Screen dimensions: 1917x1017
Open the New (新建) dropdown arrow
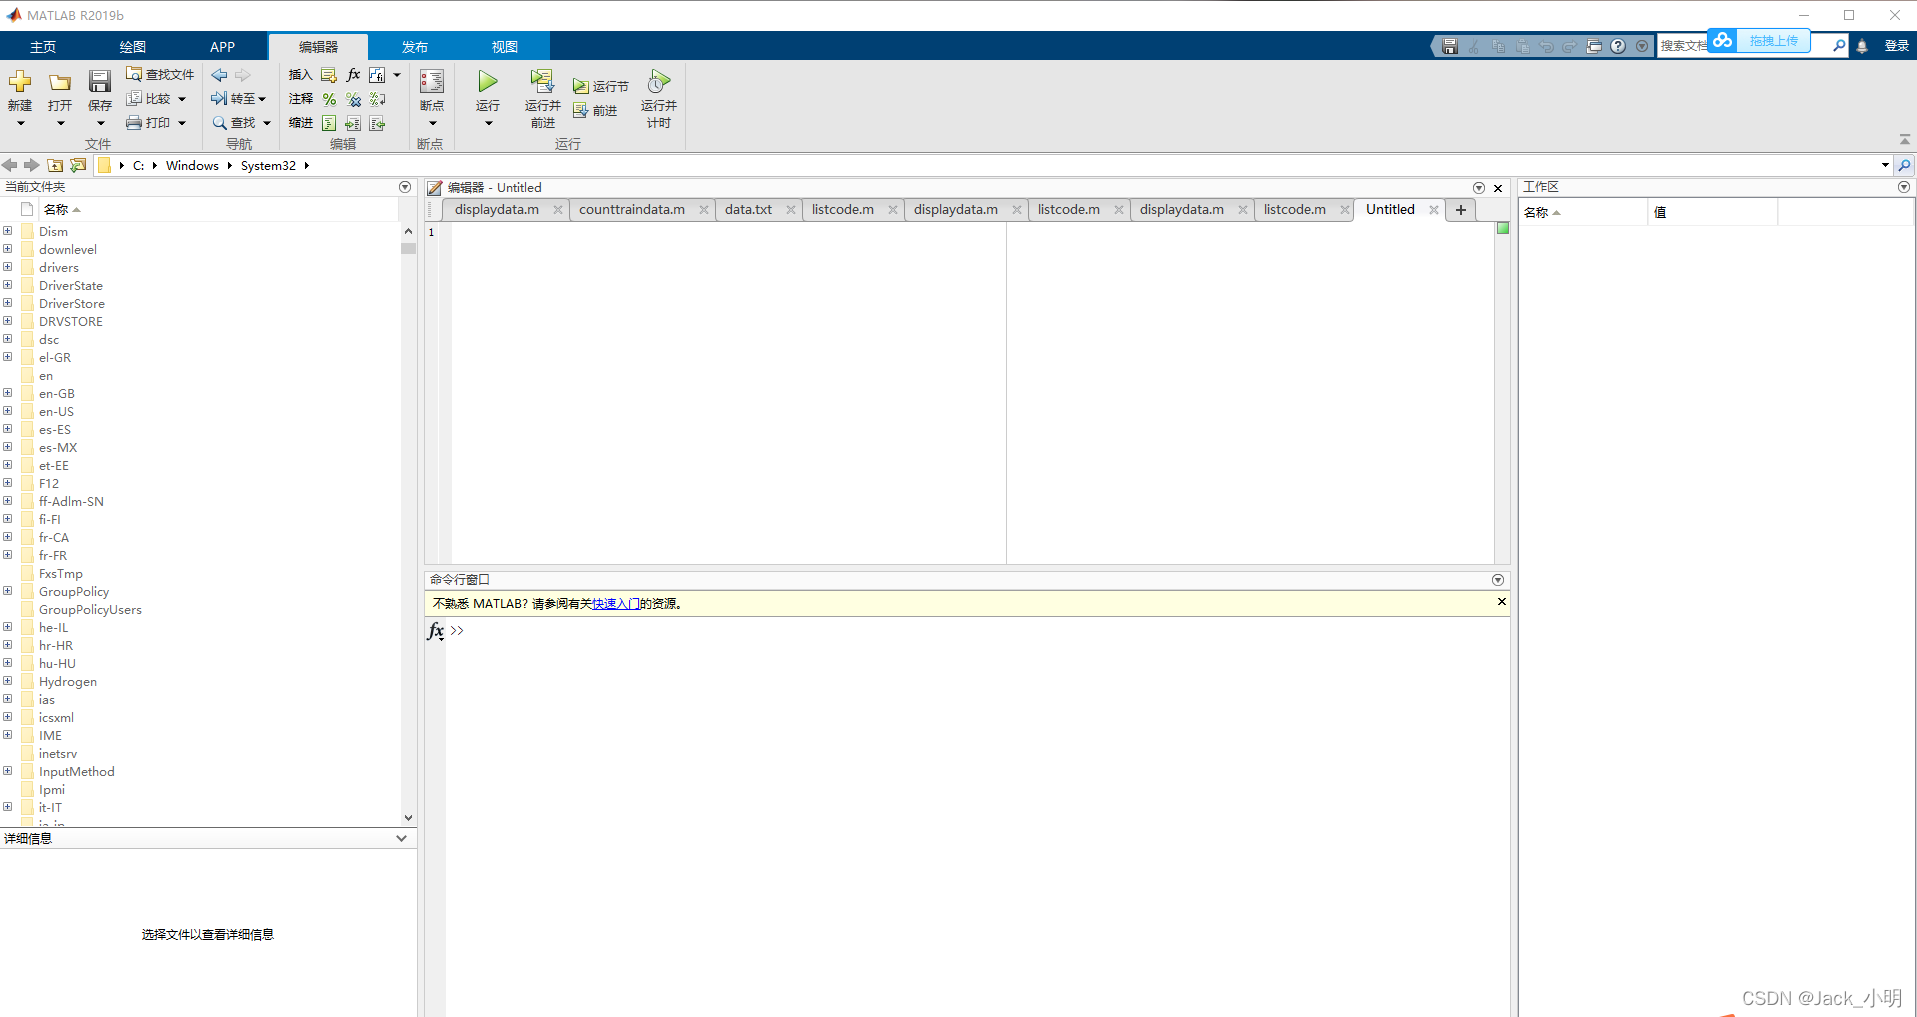(x=20, y=123)
